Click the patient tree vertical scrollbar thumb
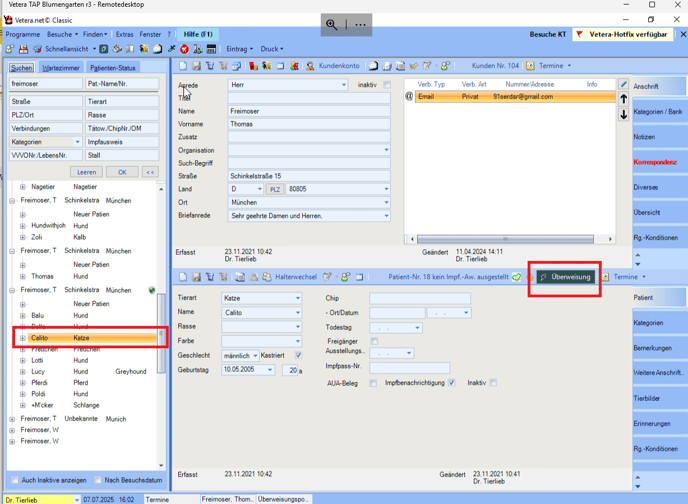This screenshot has height=504, width=688. pos(161,333)
